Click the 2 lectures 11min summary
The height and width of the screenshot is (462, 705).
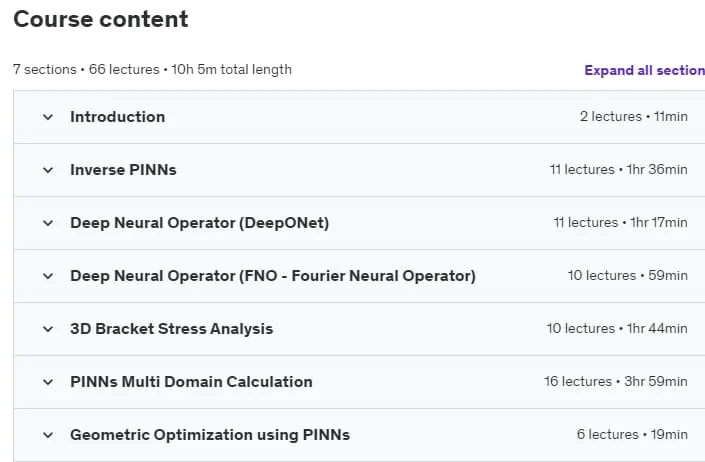[634, 117]
